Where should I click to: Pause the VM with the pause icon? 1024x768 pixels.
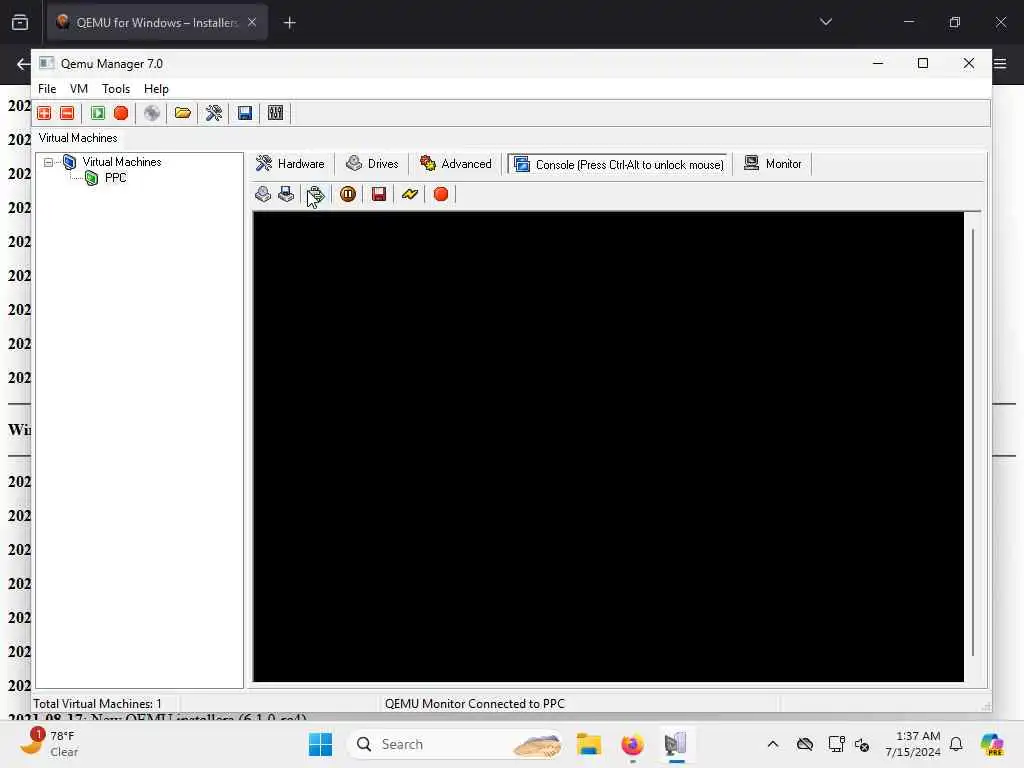point(348,194)
